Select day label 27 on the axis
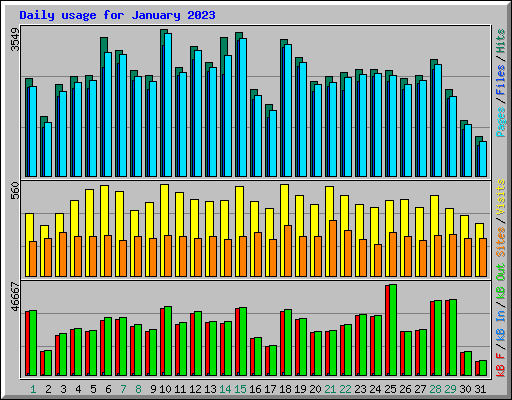 [x=420, y=389]
